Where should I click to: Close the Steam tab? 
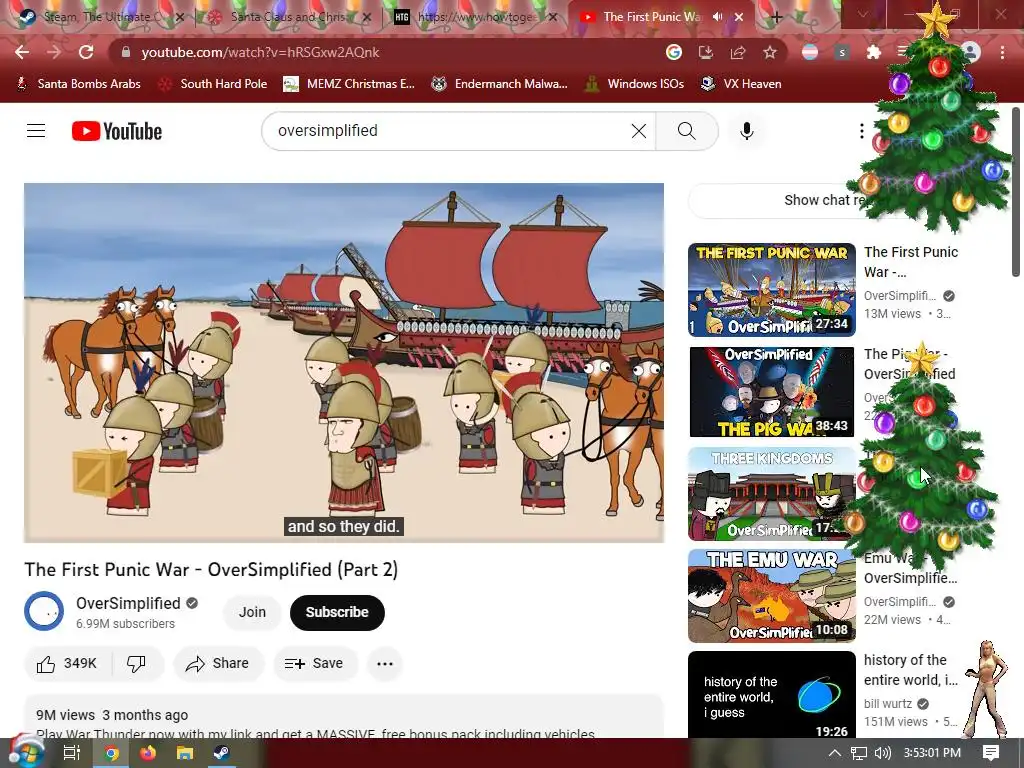179,17
